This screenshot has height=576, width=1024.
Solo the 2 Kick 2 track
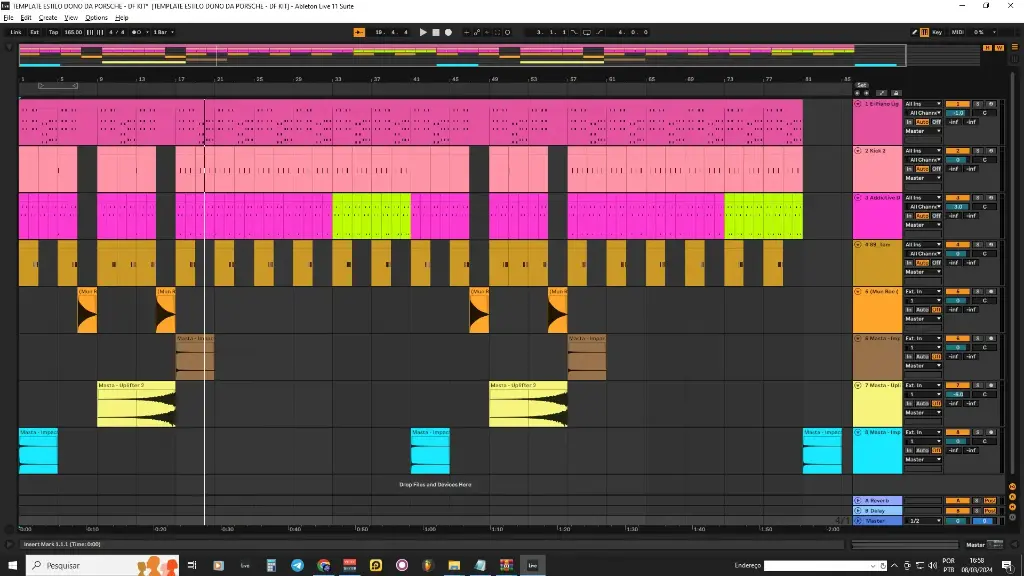[978, 151]
